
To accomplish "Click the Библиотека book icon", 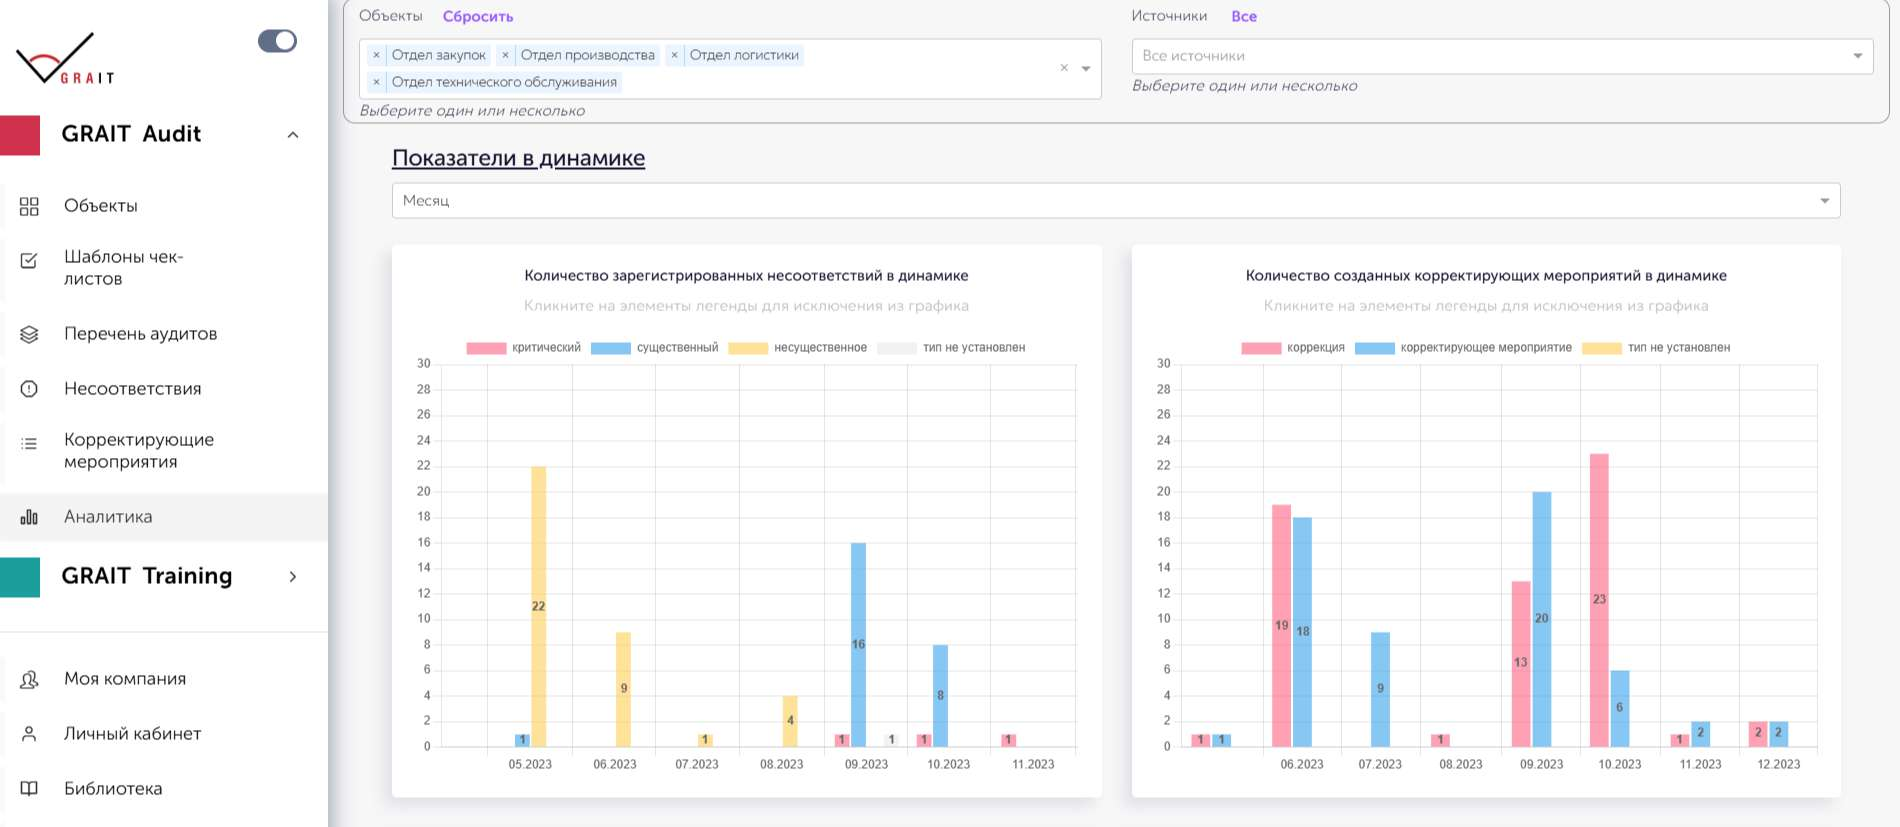I will [29, 789].
